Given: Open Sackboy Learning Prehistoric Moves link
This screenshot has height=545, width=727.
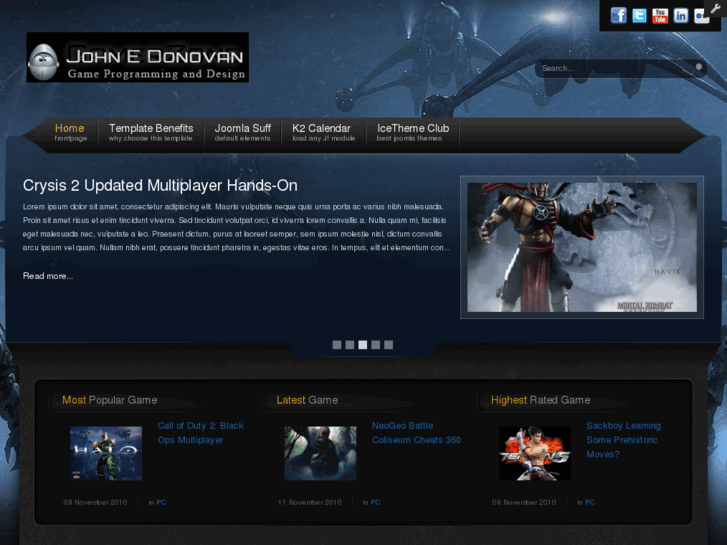Looking at the screenshot, I should click(624, 440).
